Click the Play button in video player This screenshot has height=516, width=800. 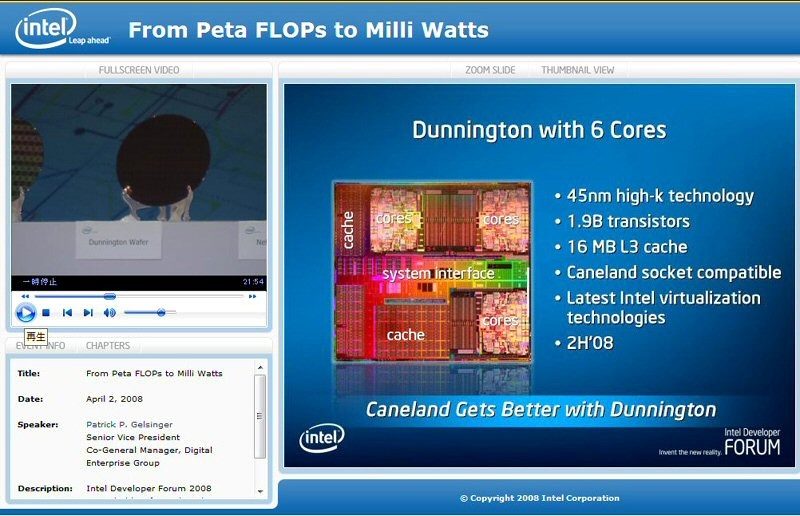25,312
